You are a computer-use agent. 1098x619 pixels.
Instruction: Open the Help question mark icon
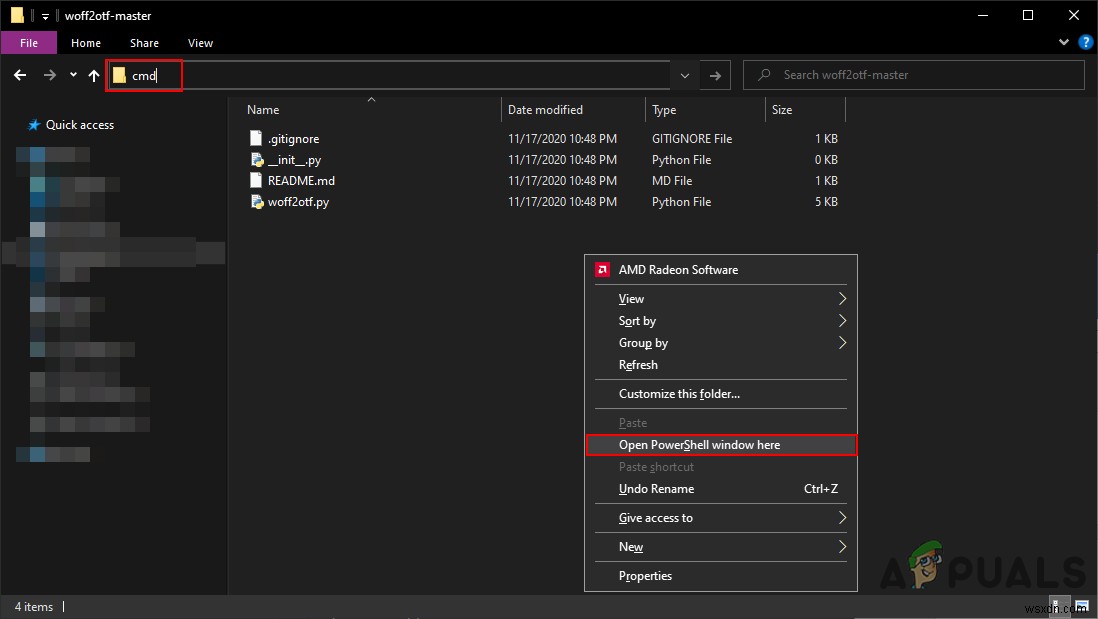click(x=1083, y=43)
